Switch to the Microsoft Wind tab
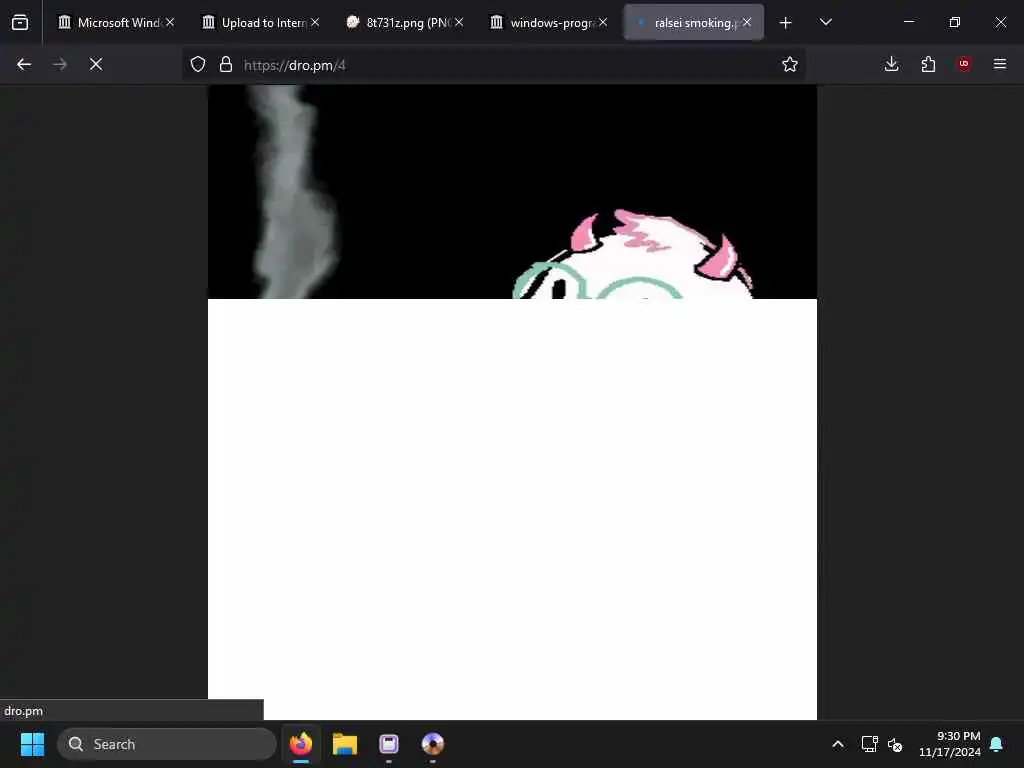The height and width of the screenshot is (768, 1024). pos(117,23)
